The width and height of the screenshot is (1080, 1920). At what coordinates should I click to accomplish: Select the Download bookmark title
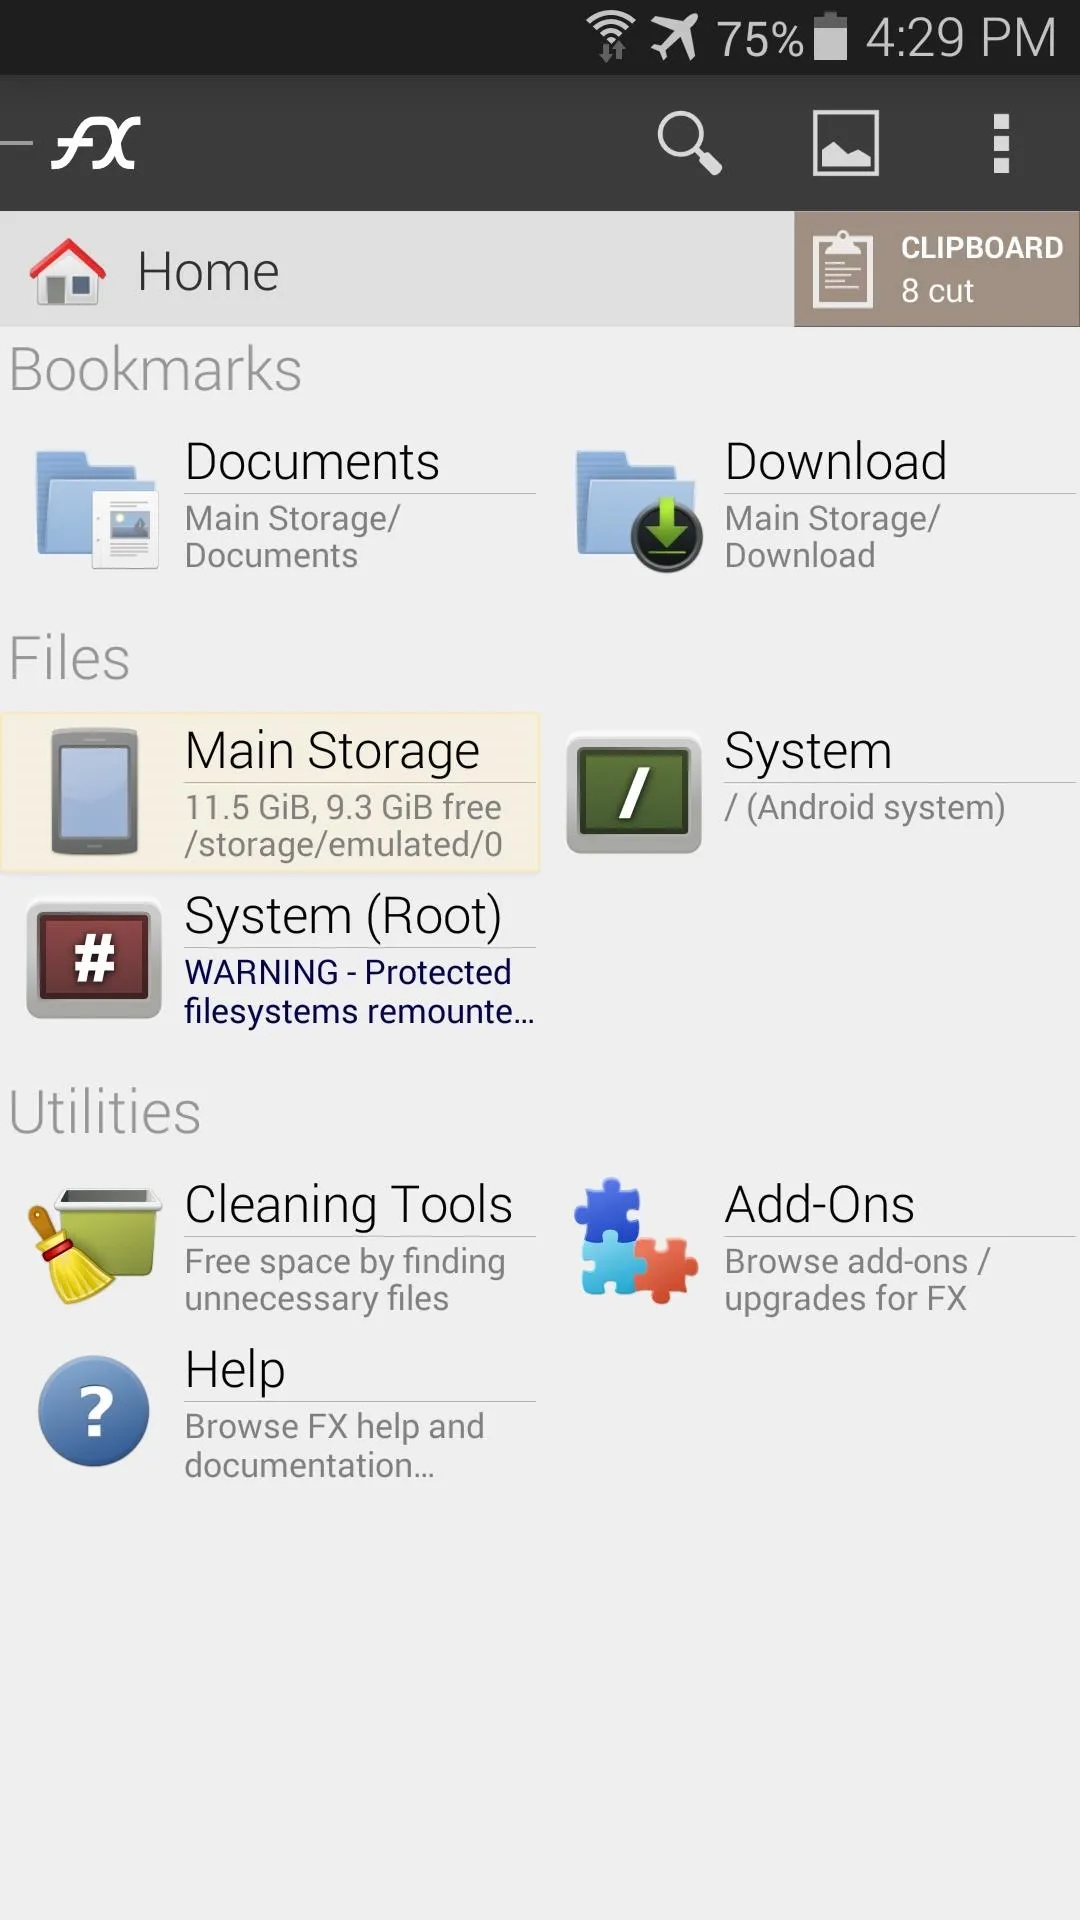pyautogui.click(x=836, y=461)
